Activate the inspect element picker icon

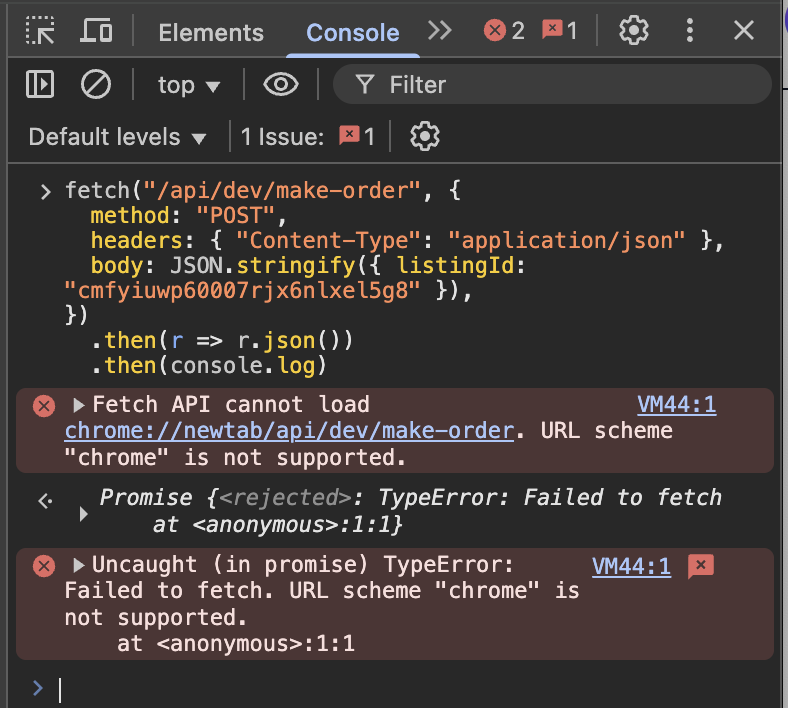click(x=40, y=31)
